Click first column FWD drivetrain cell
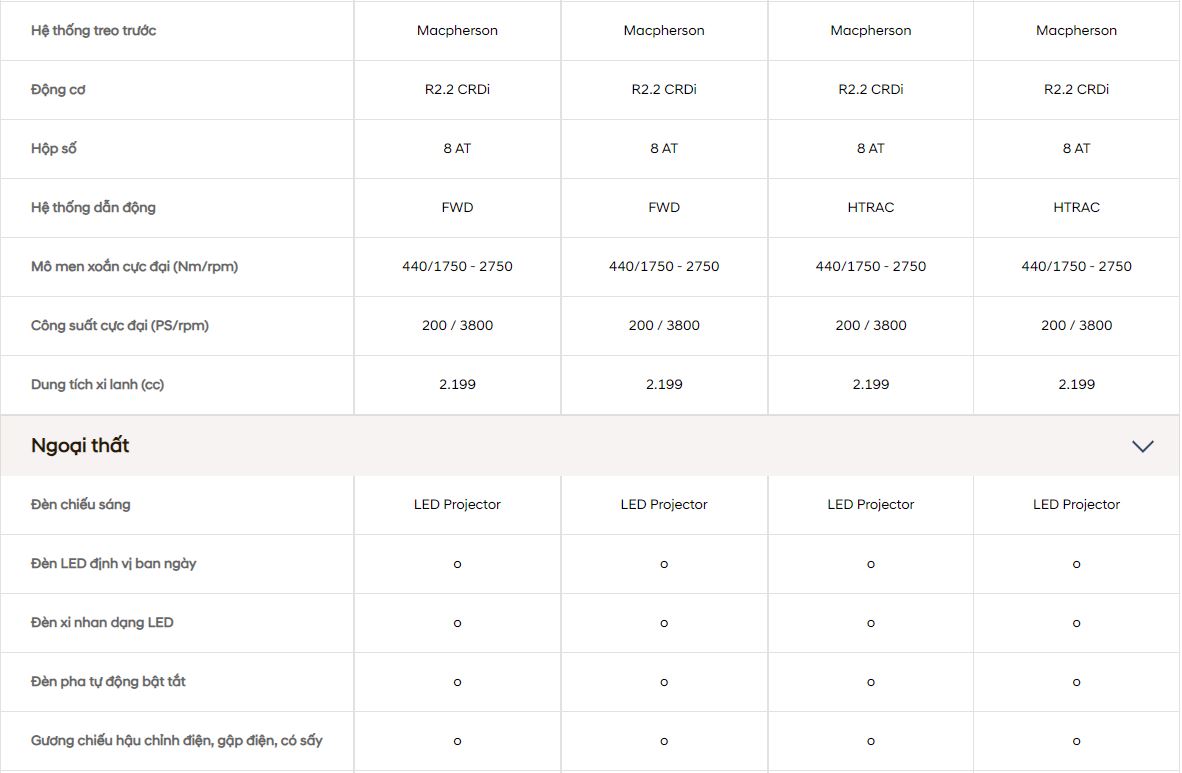 [458, 207]
